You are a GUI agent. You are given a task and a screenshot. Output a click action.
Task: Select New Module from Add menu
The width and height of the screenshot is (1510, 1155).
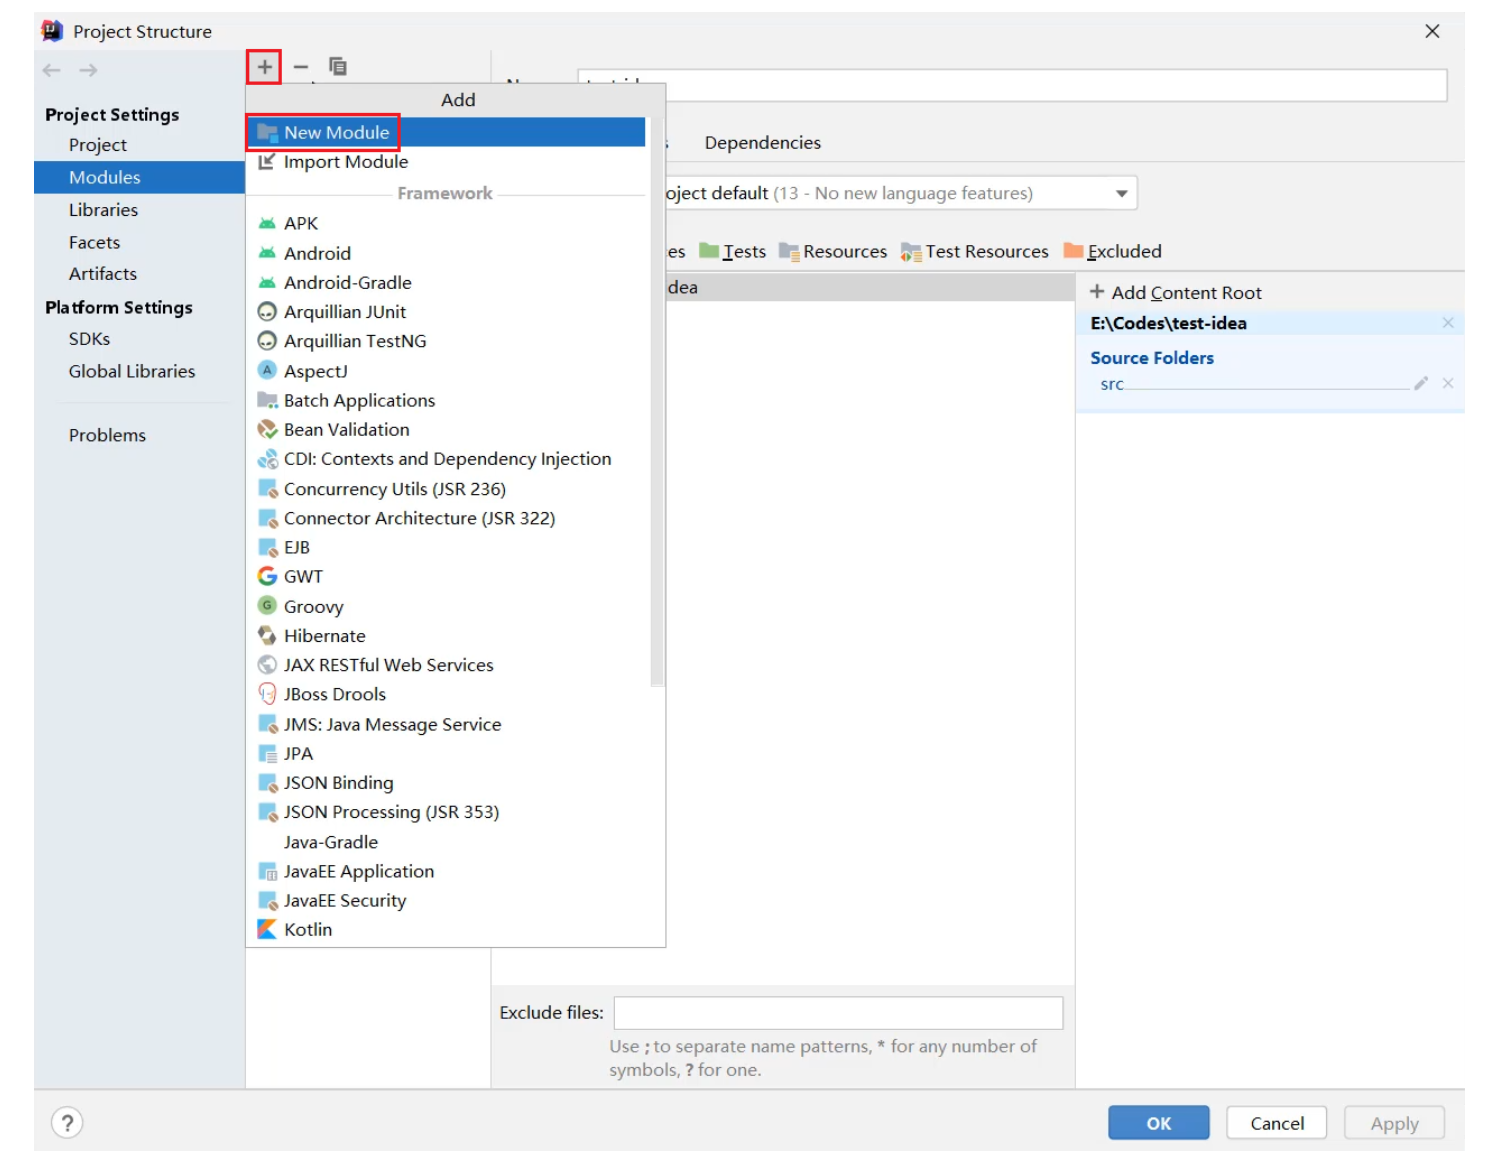coord(446,132)
